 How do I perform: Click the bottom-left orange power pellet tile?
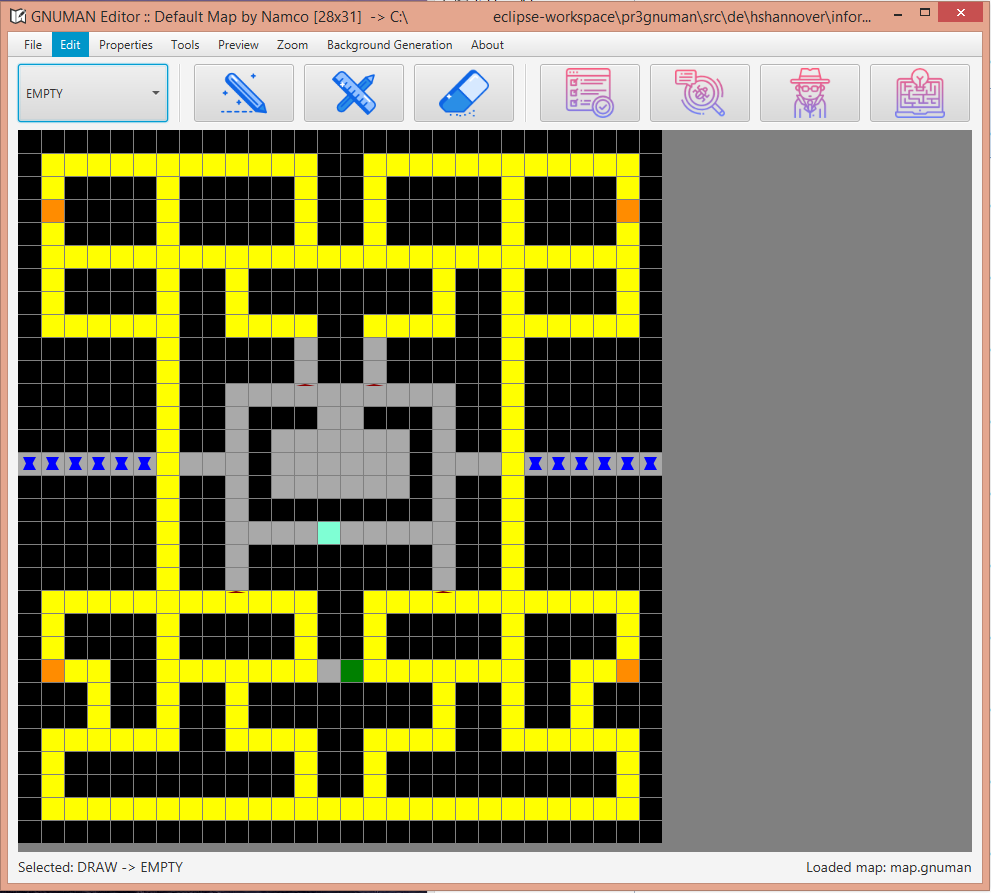52,671
